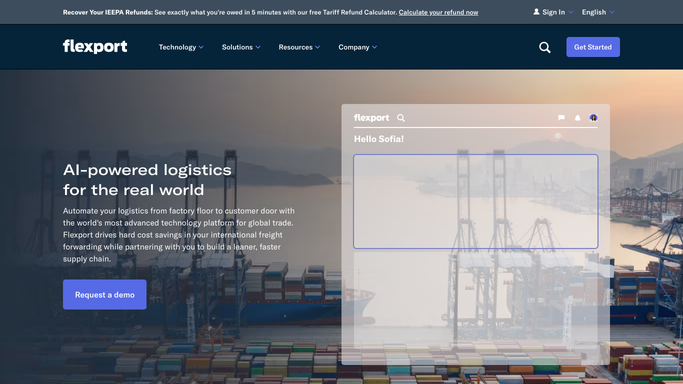The width and height of the screenshot is (683, 384).
Task: Click Sofia's avatar in the preview panel
Action: pos(593,118)
